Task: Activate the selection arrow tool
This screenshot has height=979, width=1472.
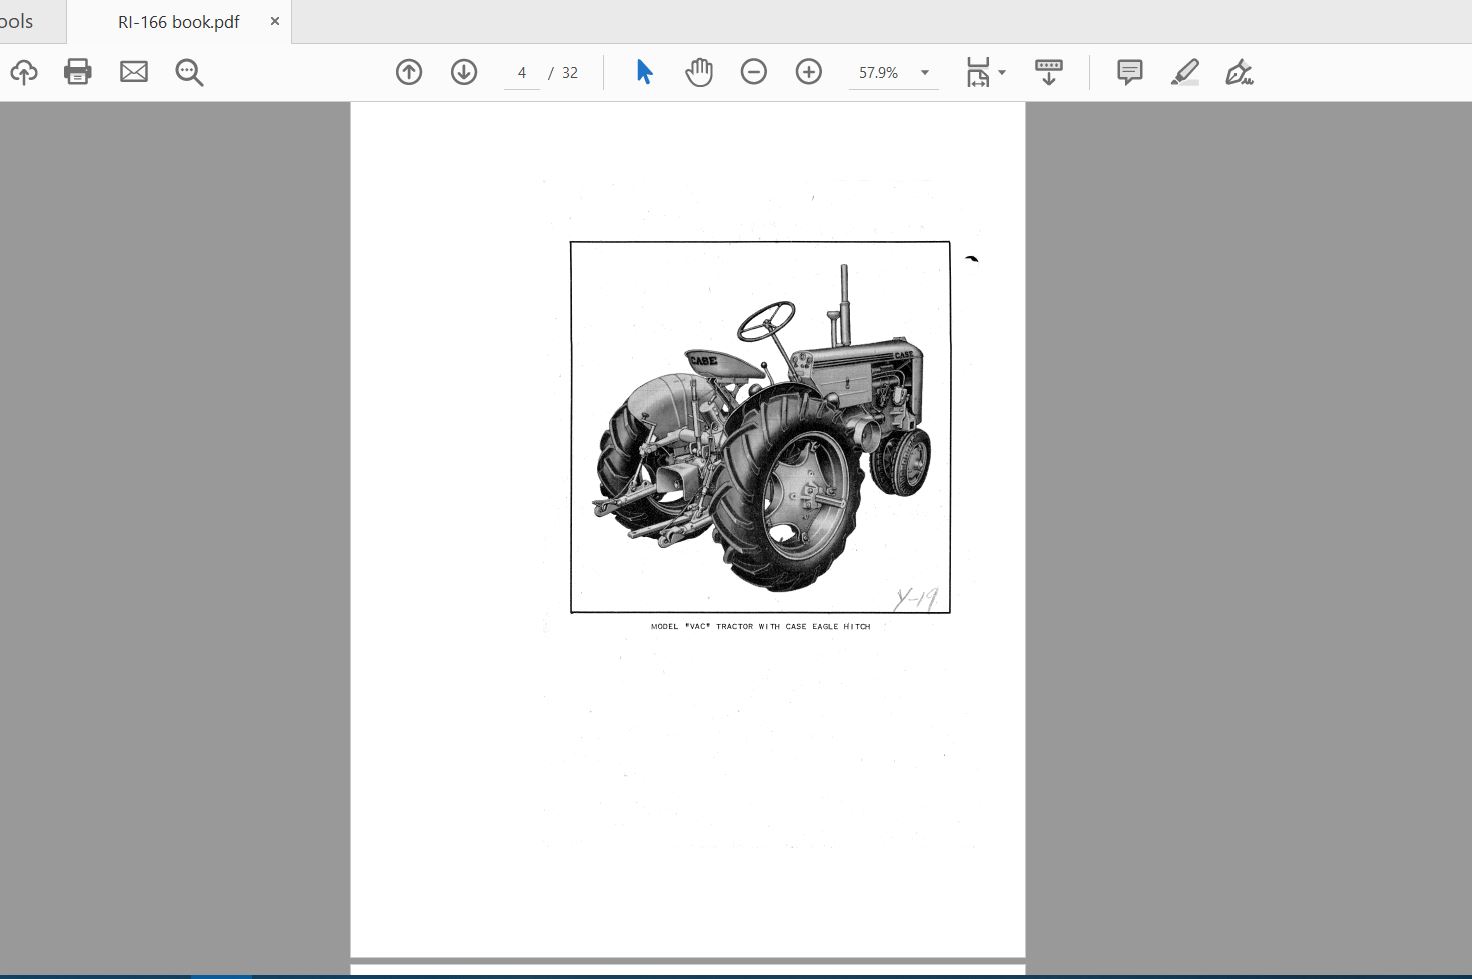Action: 643,71
